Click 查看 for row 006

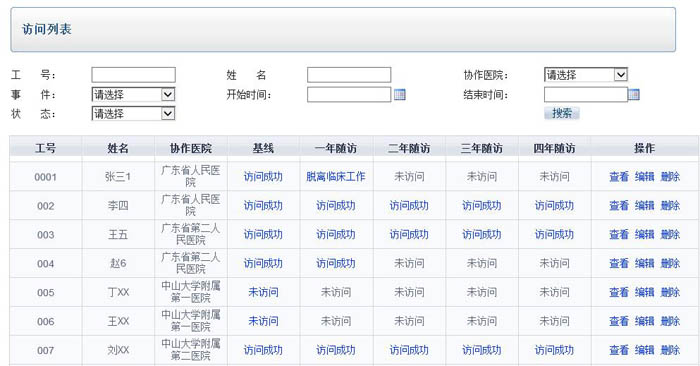(619, 321)
